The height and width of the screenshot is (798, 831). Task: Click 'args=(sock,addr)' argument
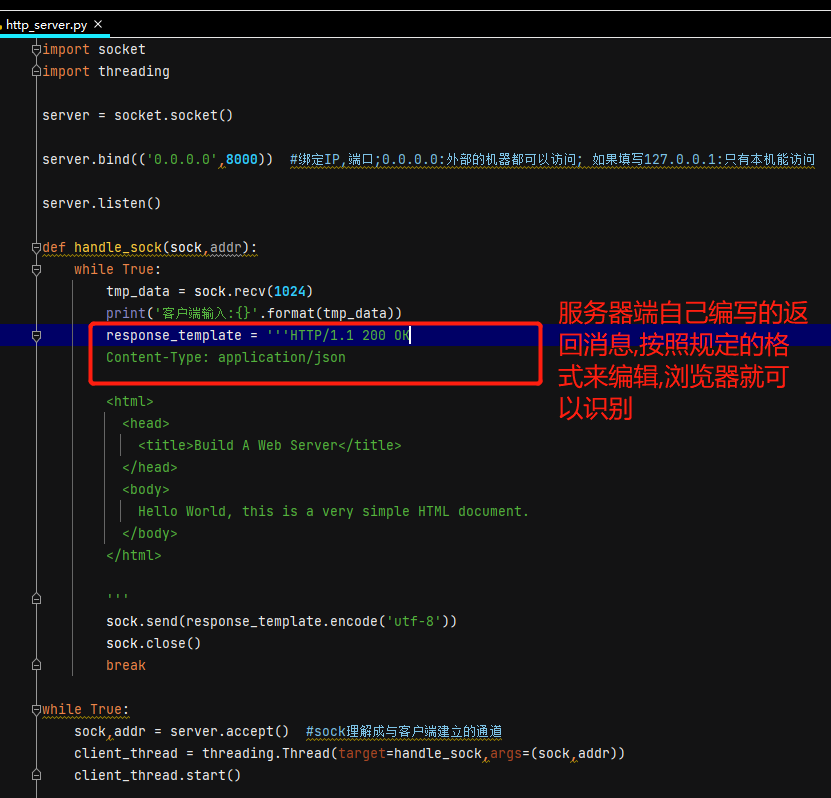tap(553, 753)
